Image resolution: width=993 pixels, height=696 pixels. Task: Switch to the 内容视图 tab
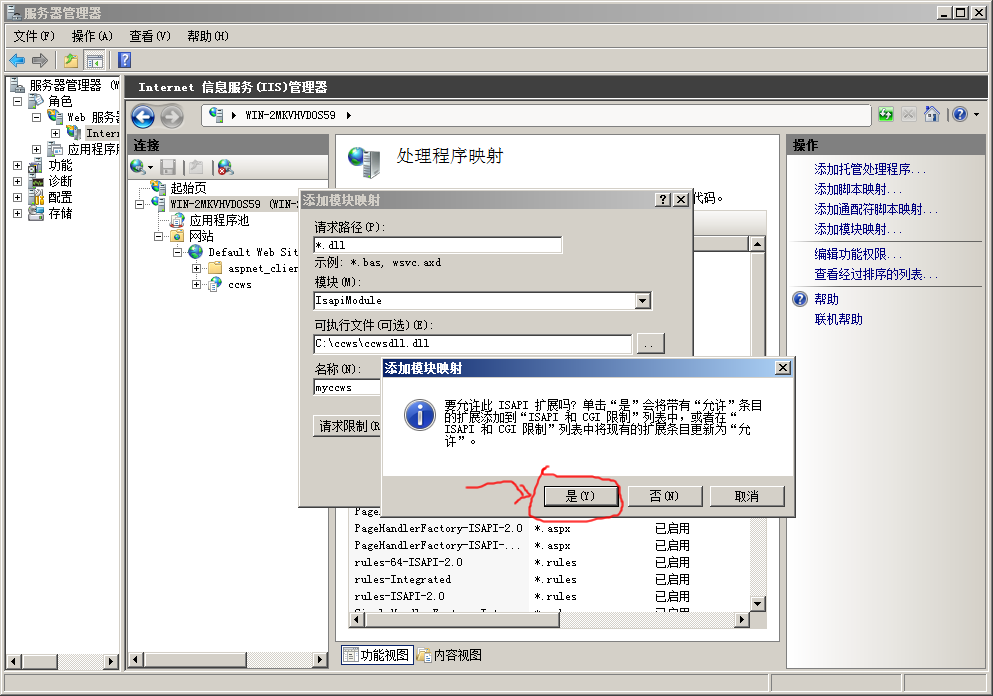pos(450,655)
